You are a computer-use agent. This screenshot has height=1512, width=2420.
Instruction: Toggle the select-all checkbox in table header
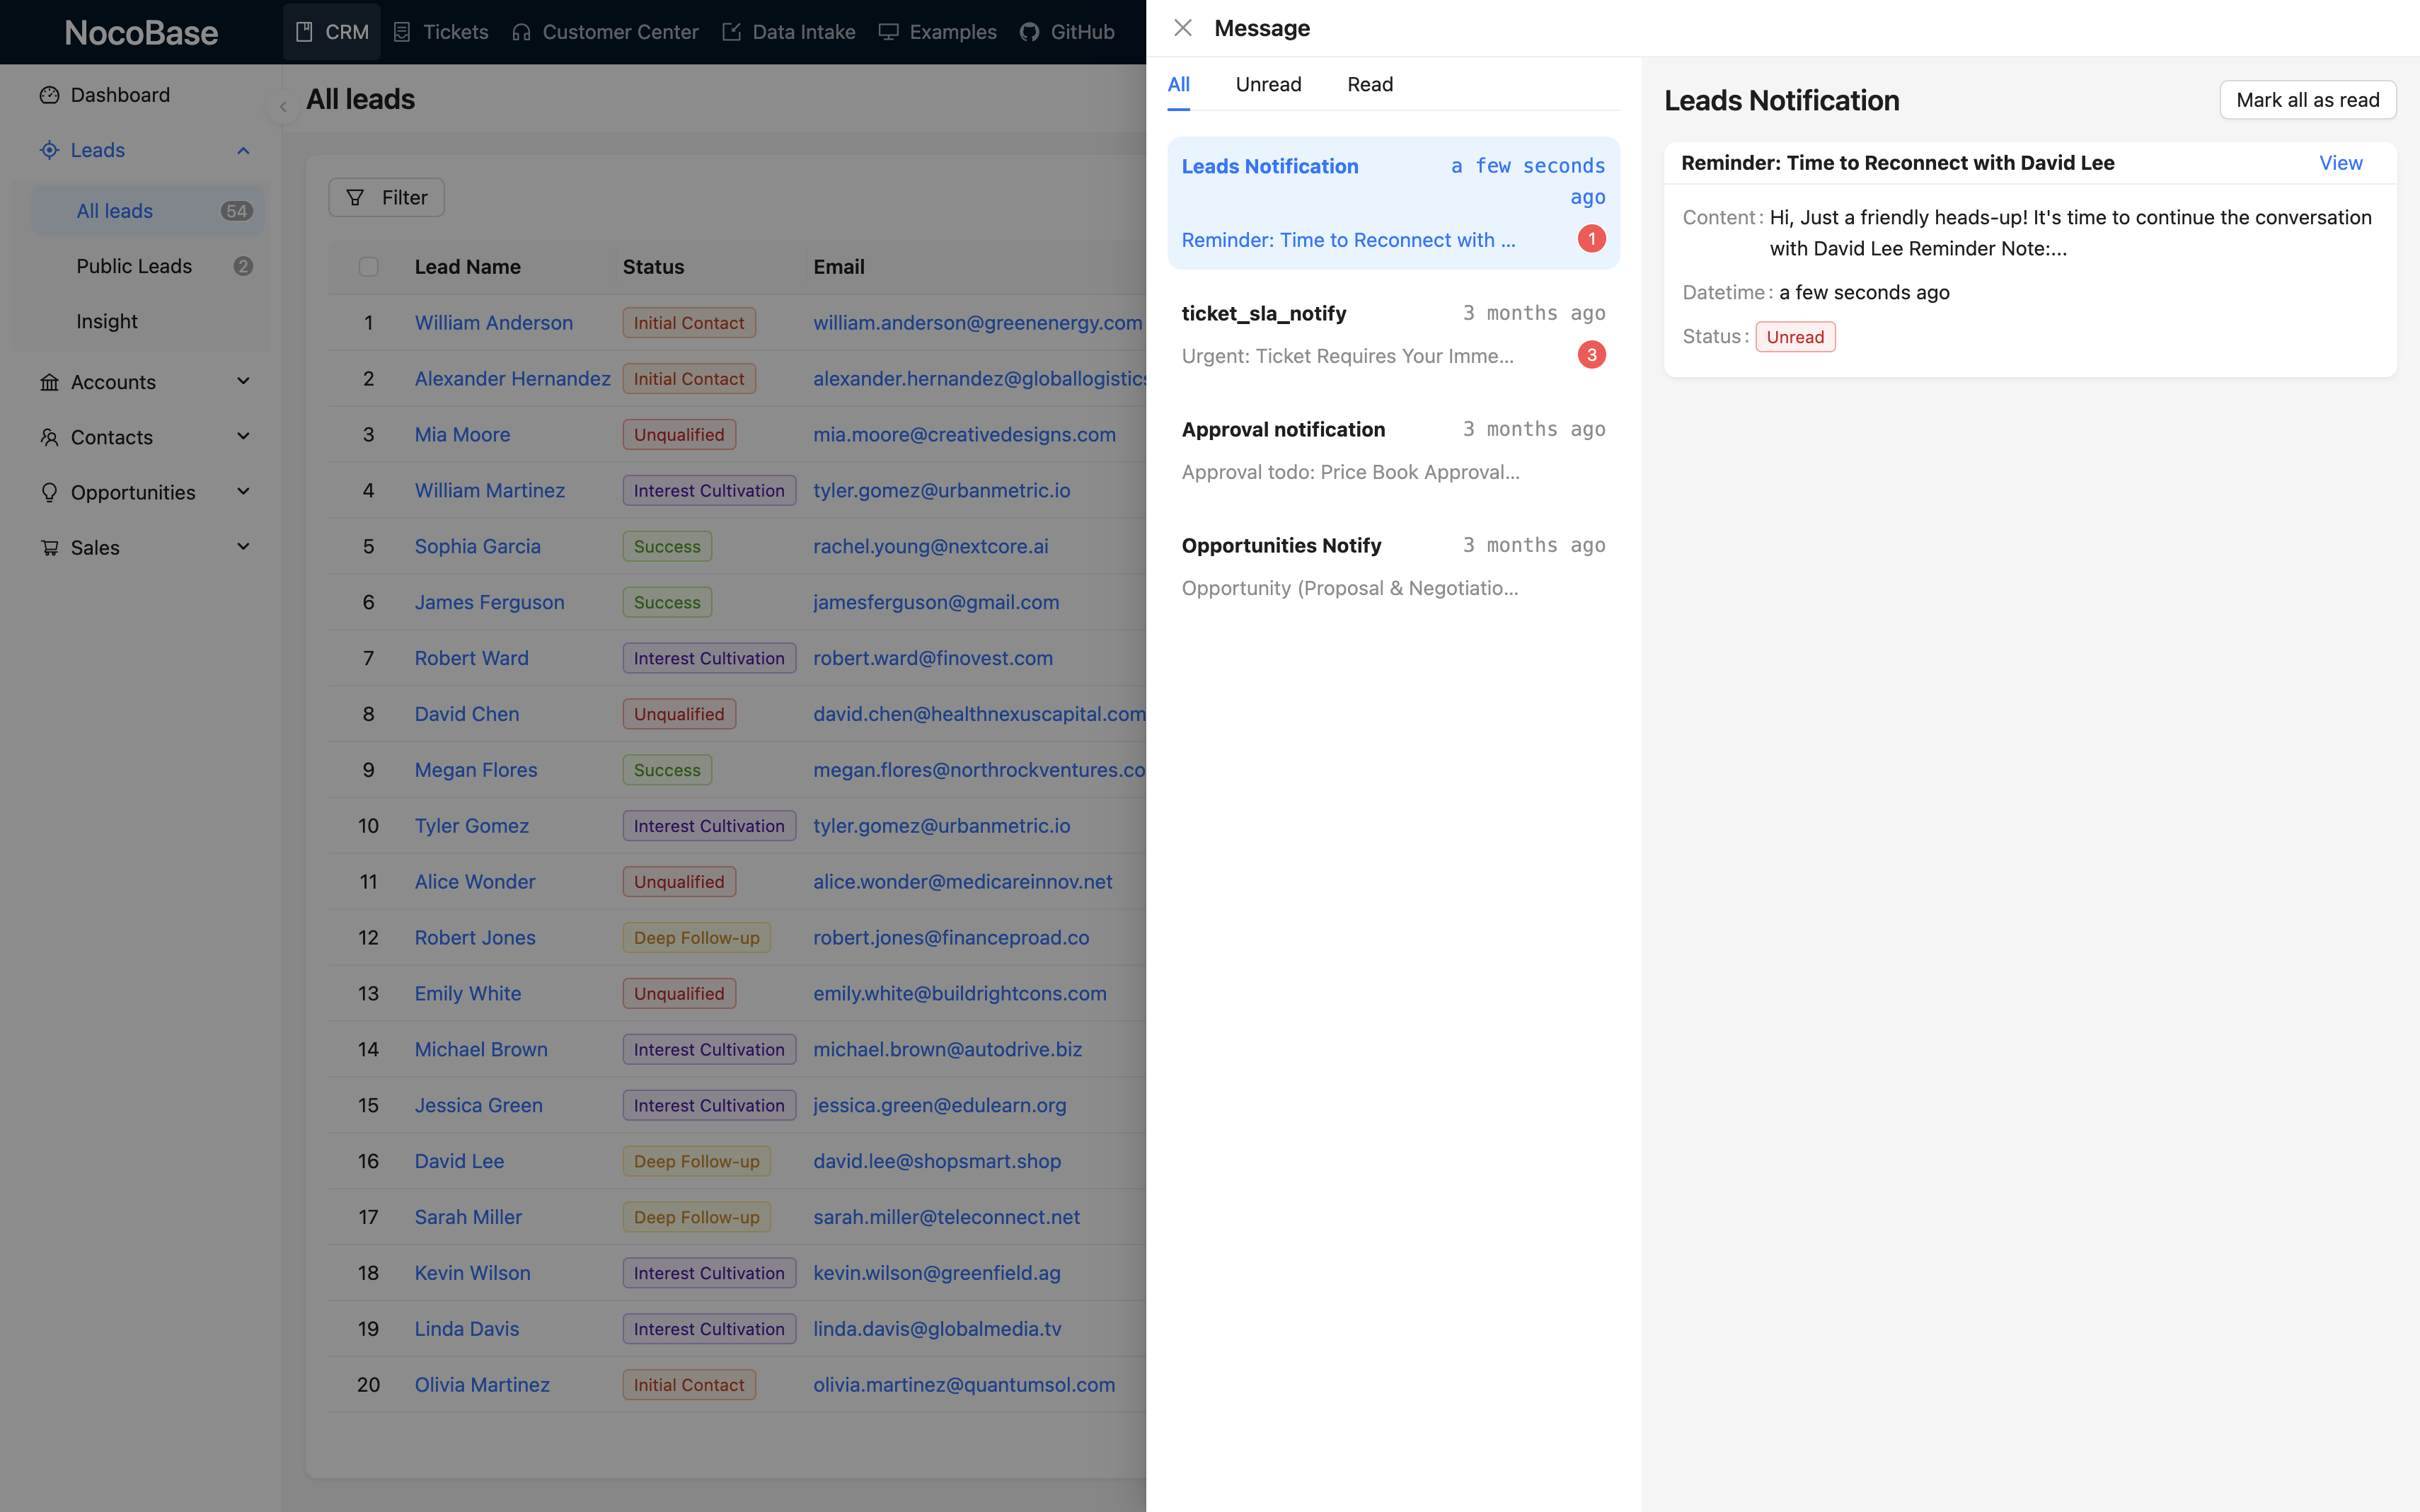(x=368, y=267)
